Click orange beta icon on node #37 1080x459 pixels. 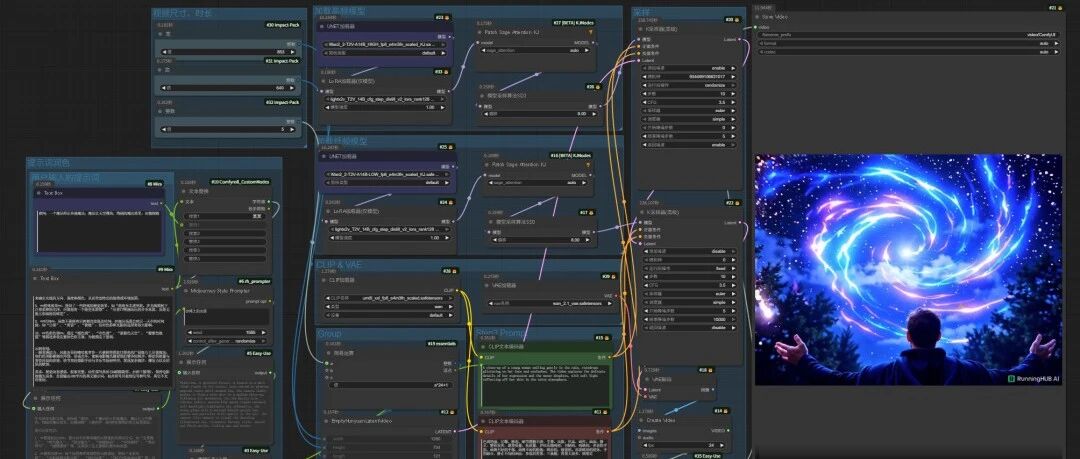pyautogui.click(x=590, y=32)
